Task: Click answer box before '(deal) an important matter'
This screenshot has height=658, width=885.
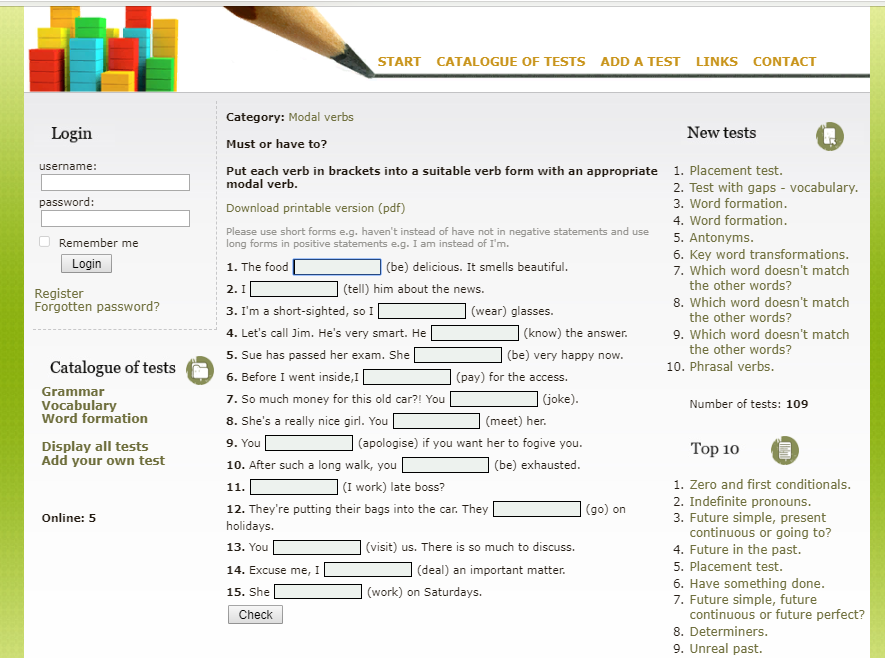Action: click(368, 570)
